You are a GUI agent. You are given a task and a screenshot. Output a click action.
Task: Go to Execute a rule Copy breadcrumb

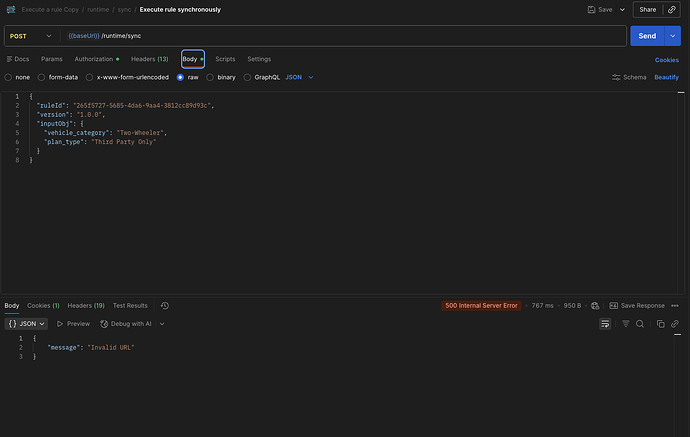[50, 9]
